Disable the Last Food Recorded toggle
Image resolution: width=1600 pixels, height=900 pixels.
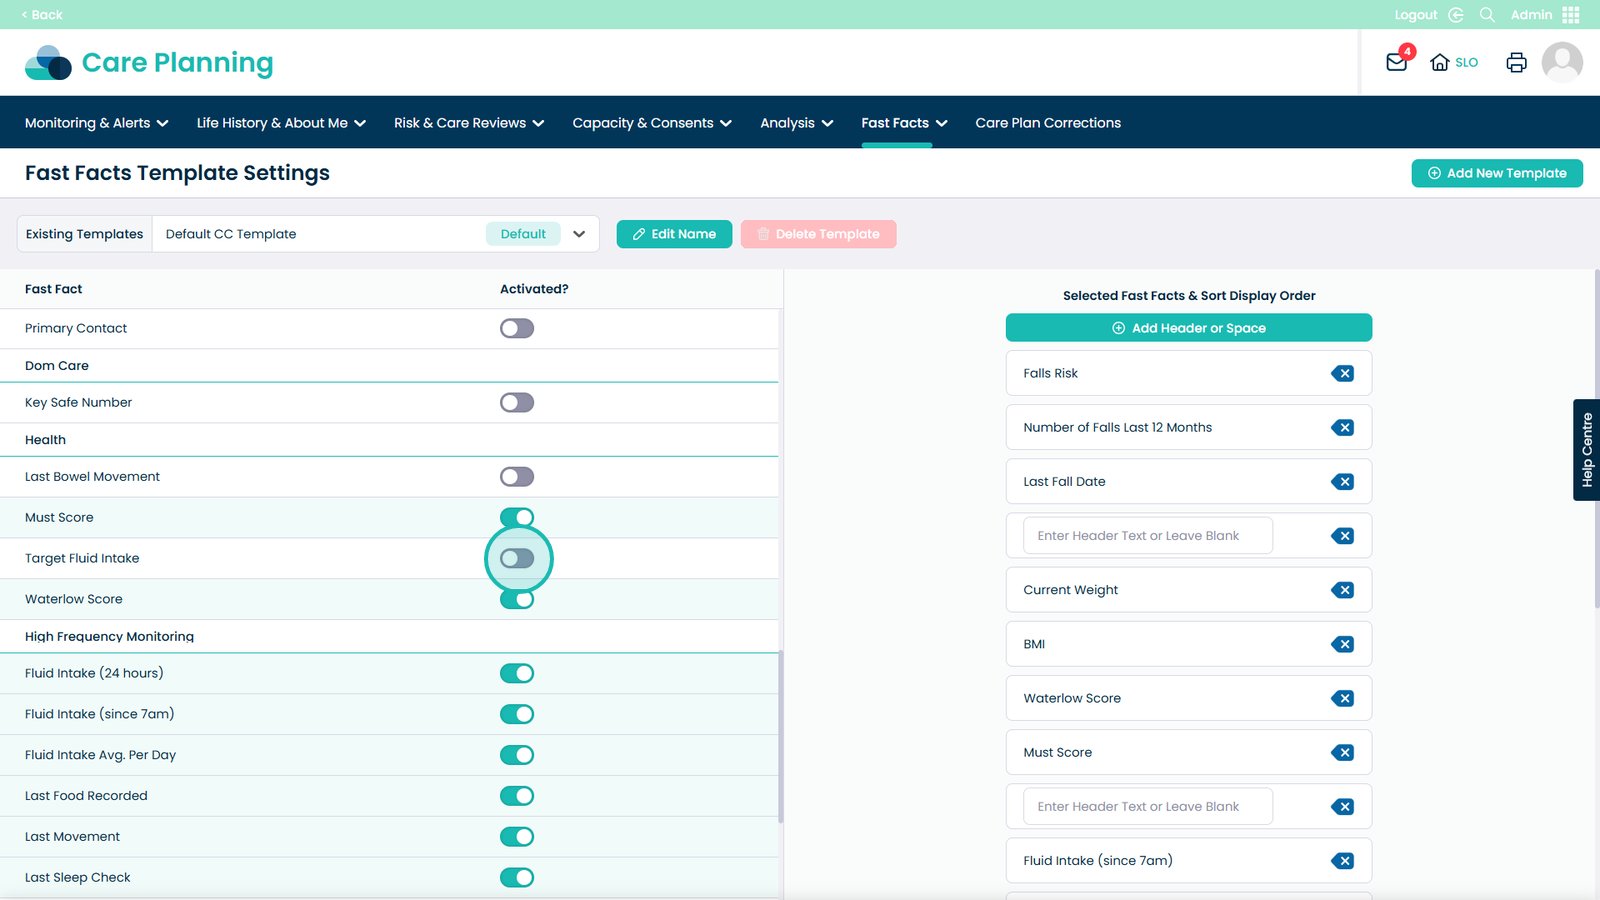[x=517, y=796]
